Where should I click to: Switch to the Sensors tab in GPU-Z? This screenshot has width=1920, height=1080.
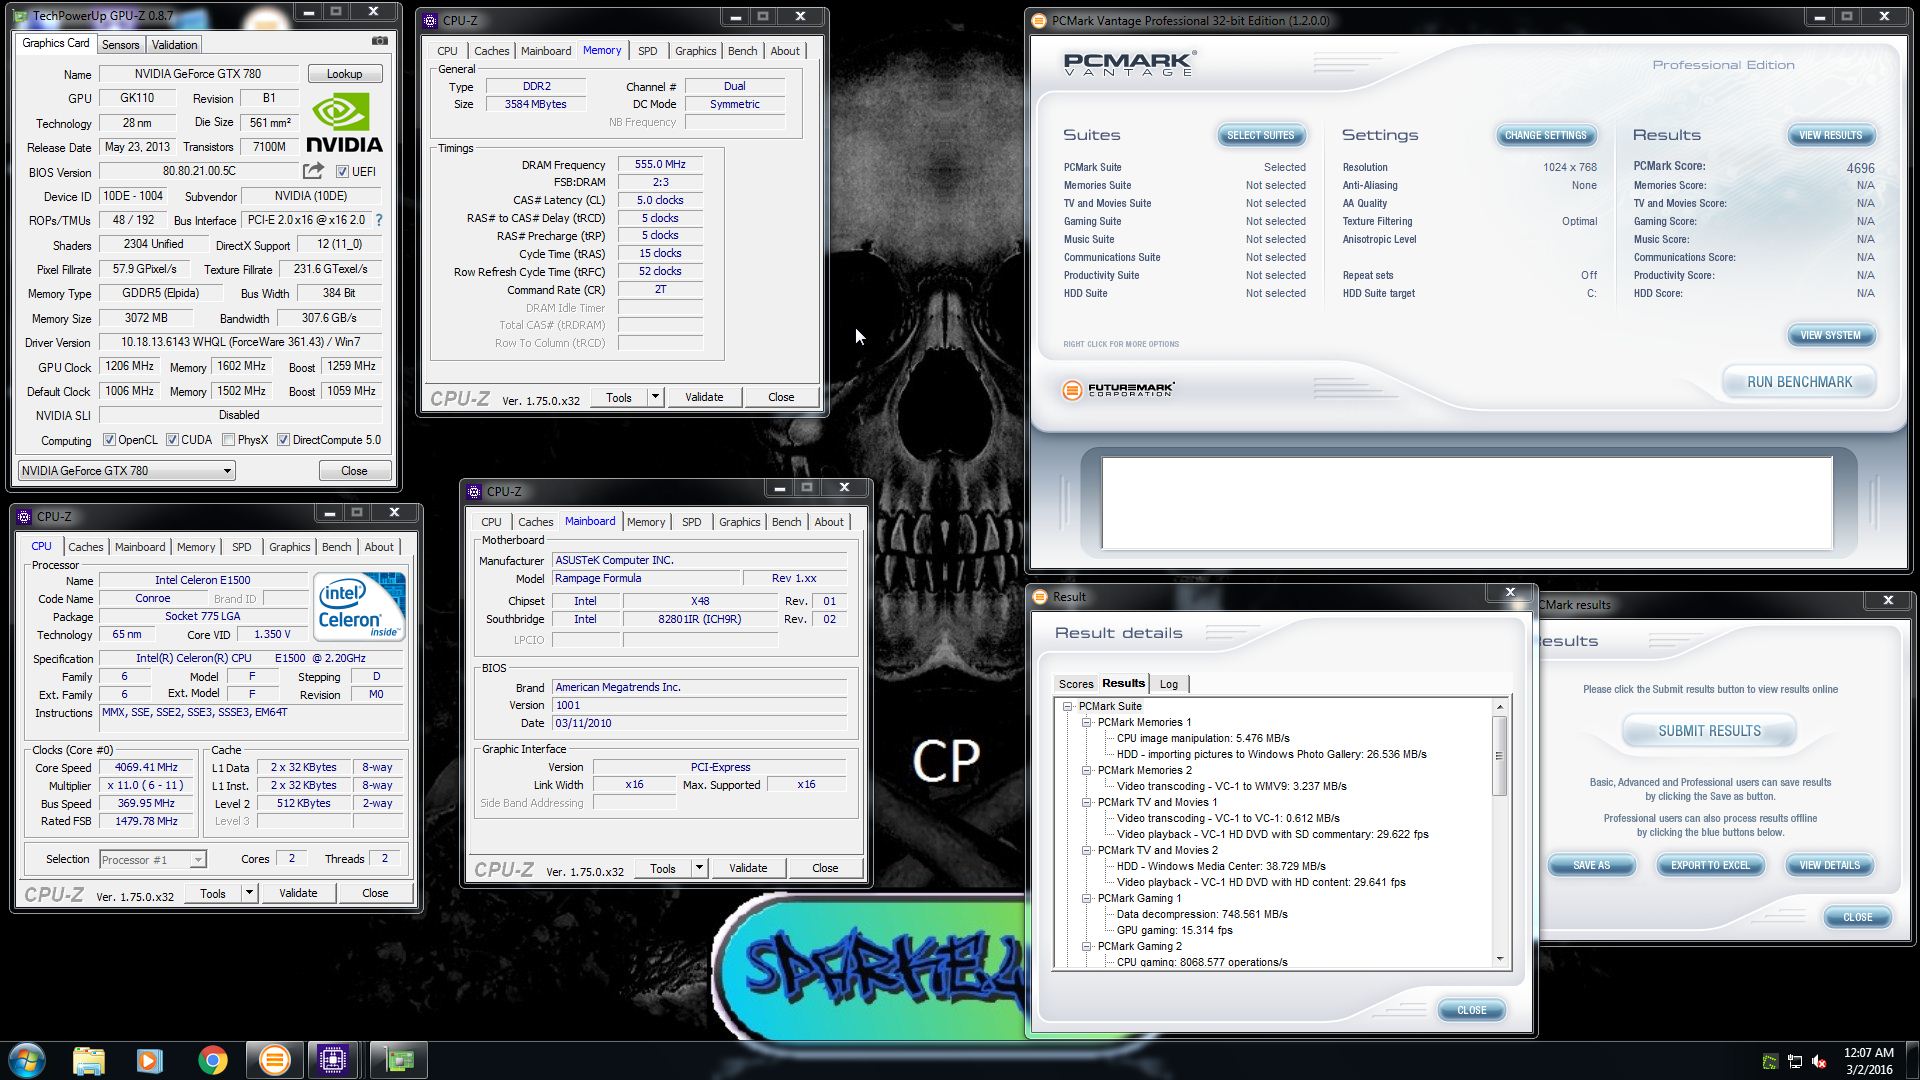click(x=120, y=44)
